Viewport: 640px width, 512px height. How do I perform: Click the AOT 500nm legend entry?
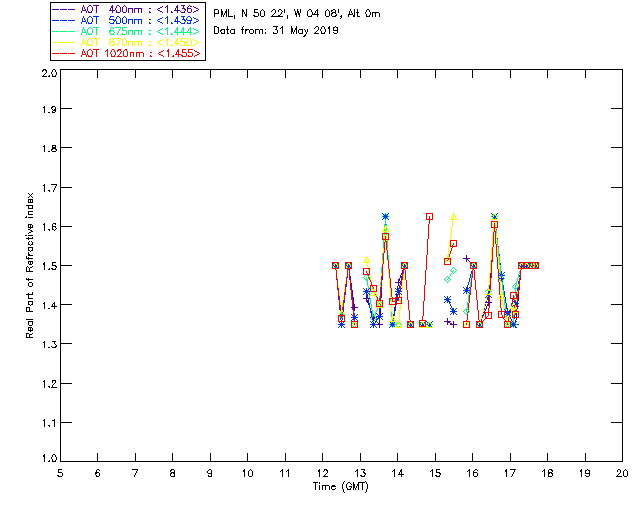point(127,20)
